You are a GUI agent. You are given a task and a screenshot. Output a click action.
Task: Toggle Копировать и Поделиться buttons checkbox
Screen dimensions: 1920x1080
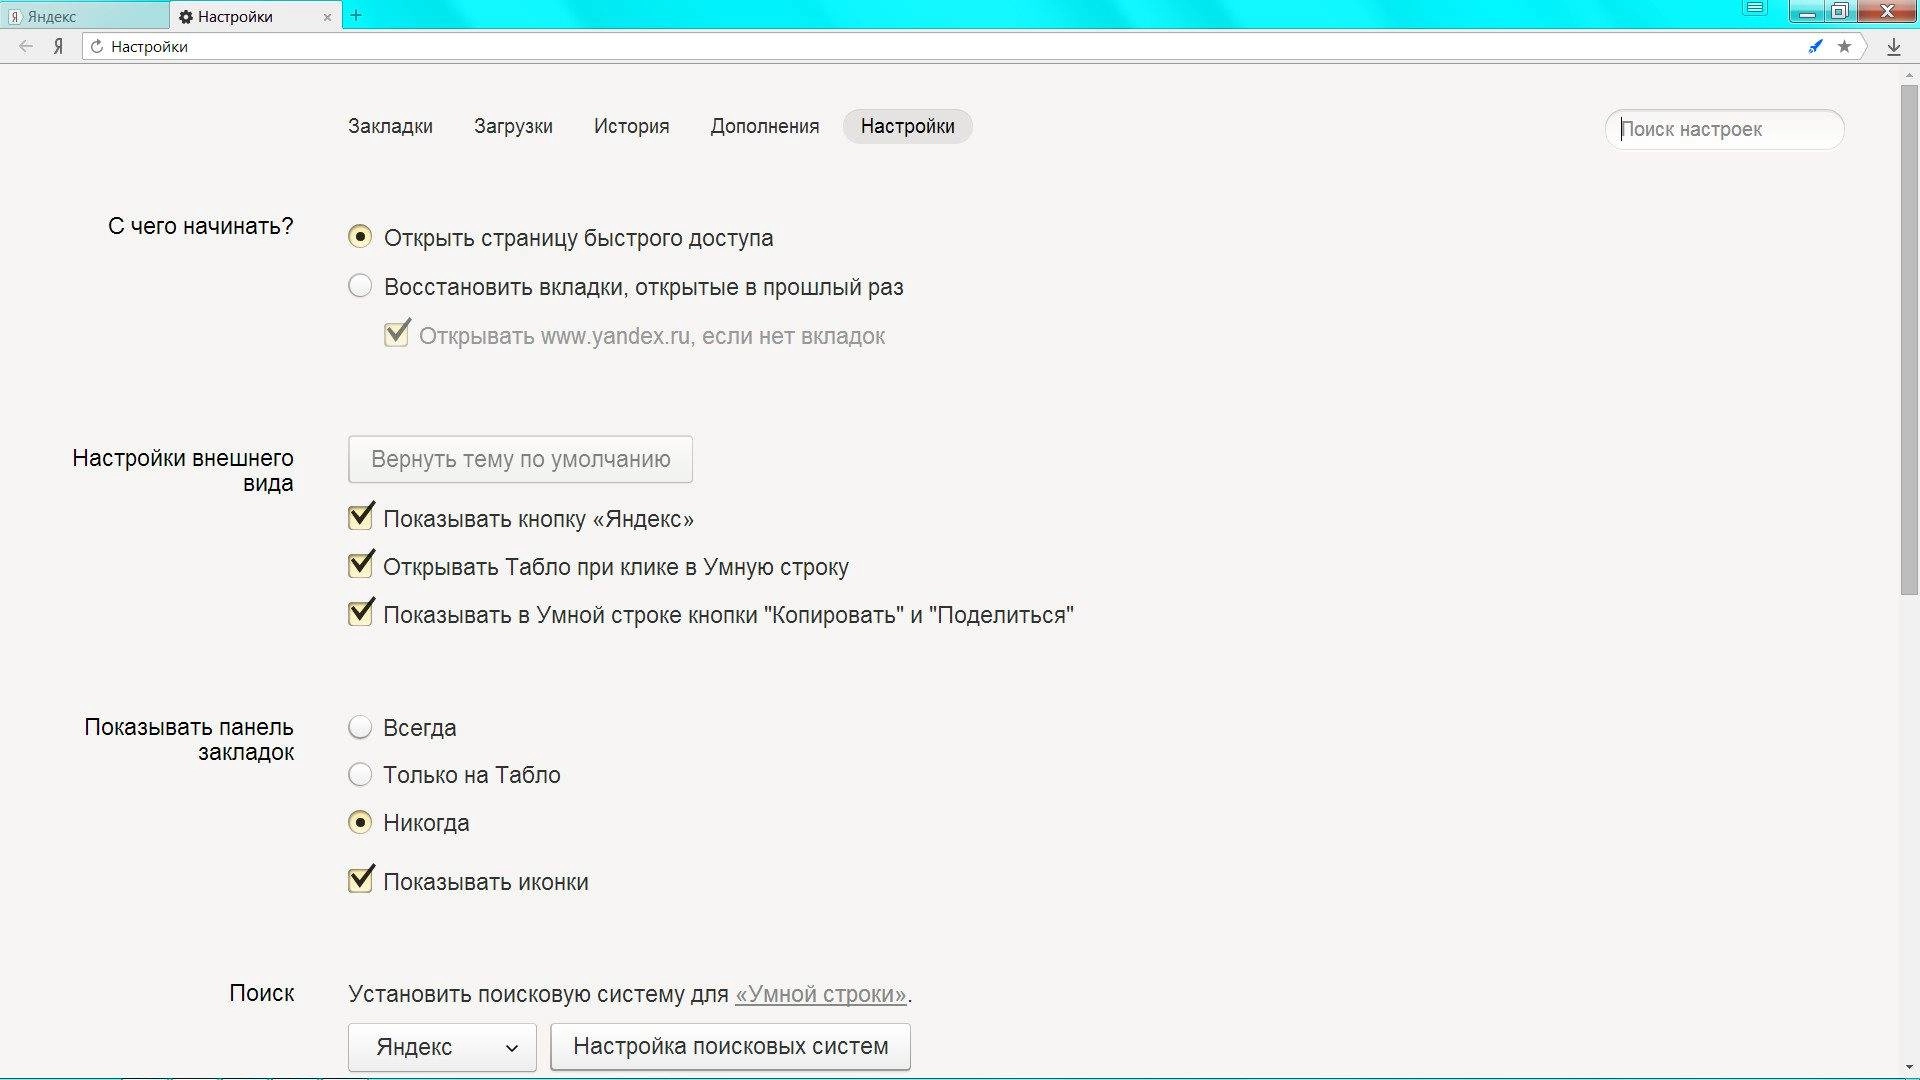pyautogui.click(x=361, y=612)
